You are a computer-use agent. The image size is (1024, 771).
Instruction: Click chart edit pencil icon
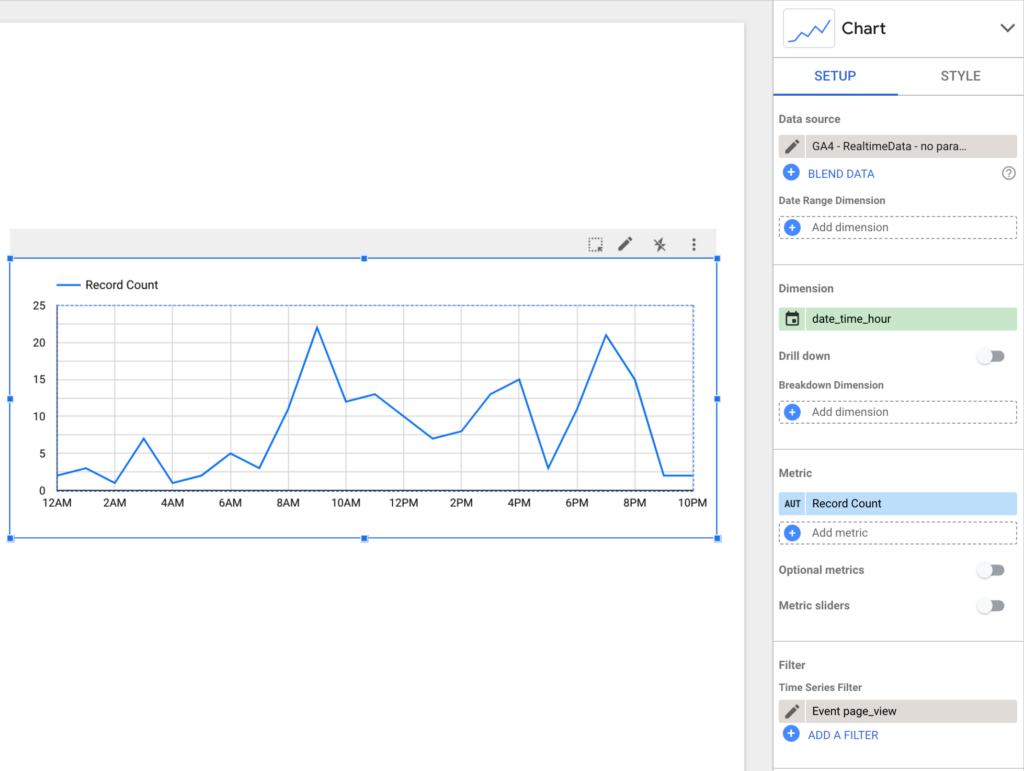pos(625,244)
